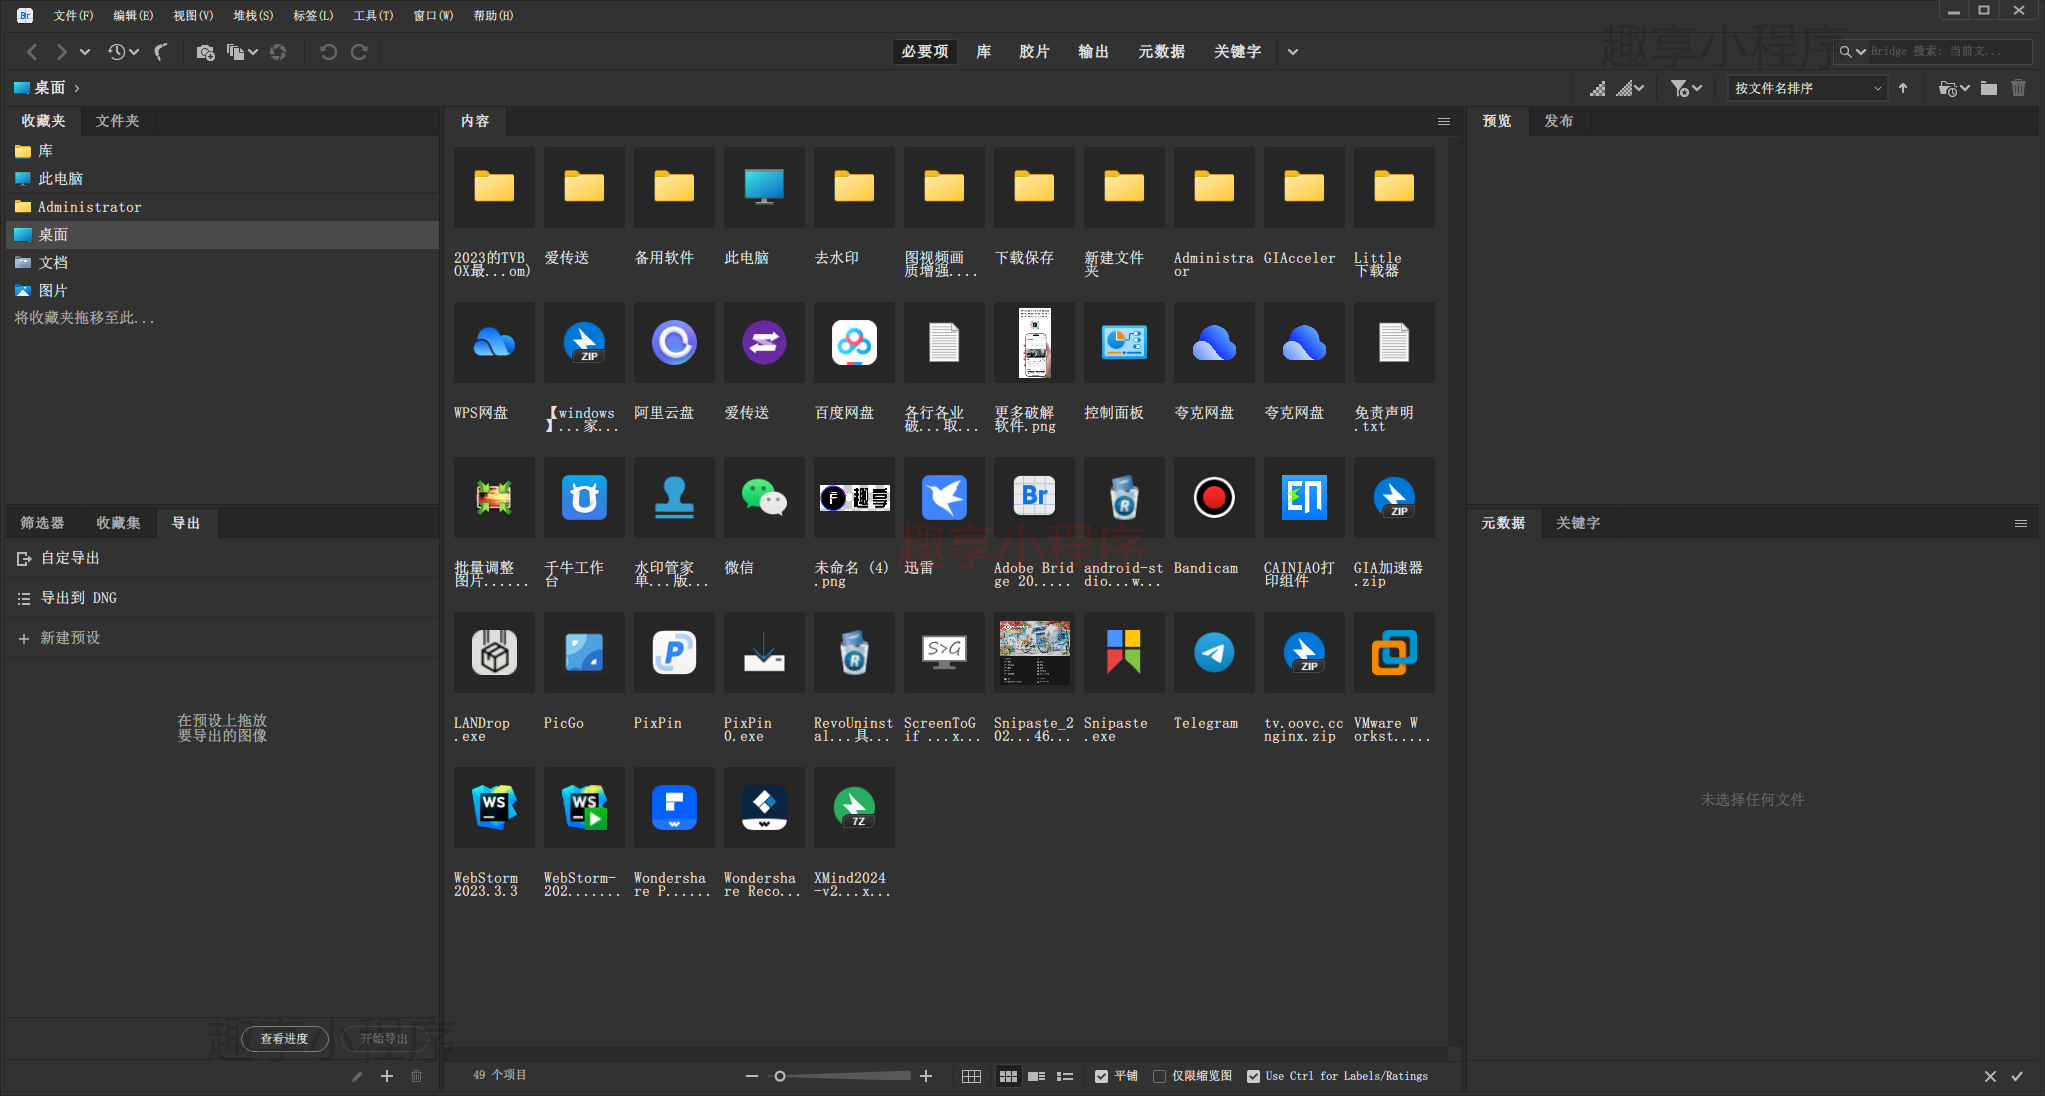The height and width of the screenshot is (1096, 2045).
Task: Click in the Bridge search field
Action: click(x=1949, y=51)
